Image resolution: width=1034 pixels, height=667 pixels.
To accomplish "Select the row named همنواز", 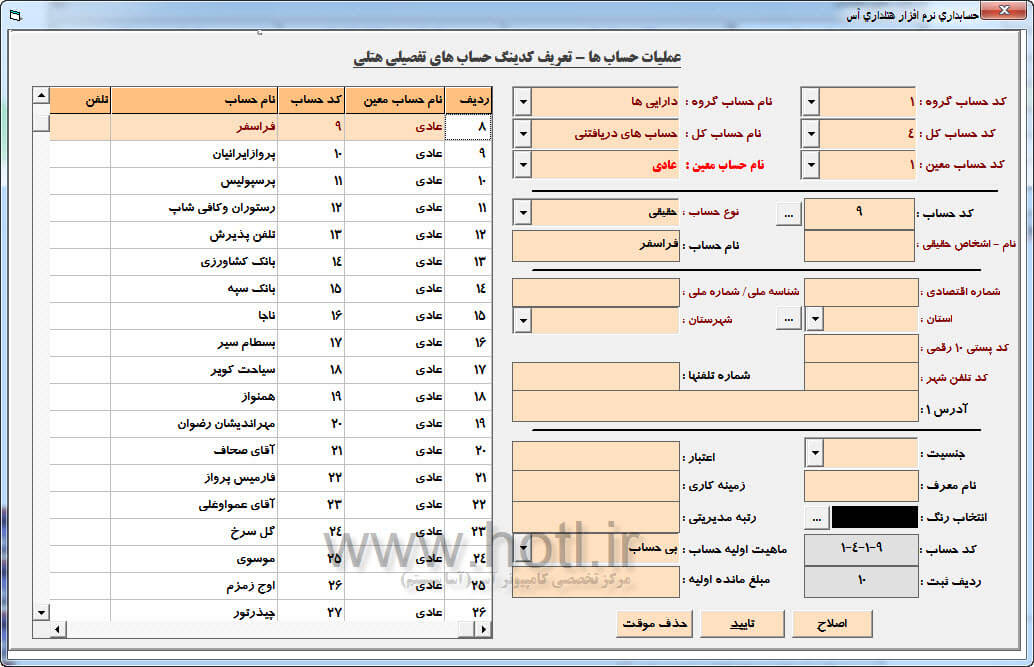I will 270,397.
